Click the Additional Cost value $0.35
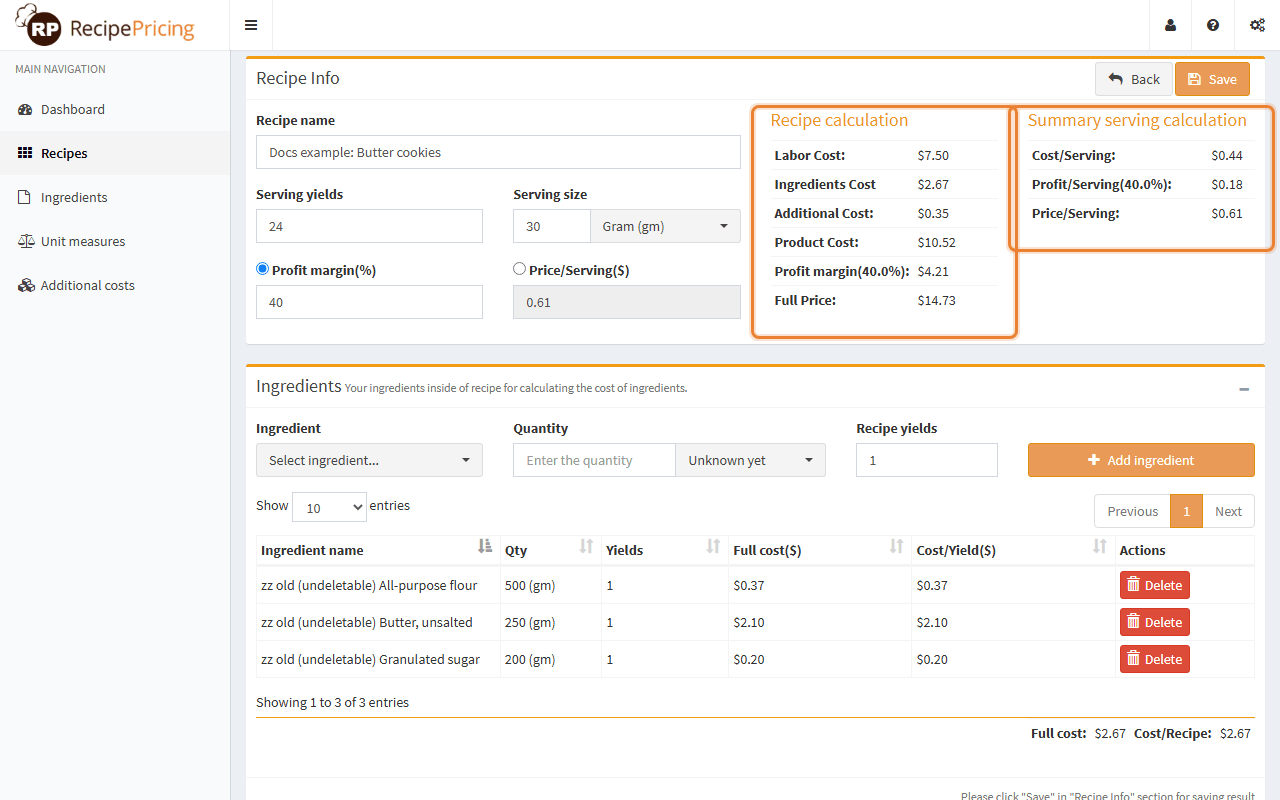Viewport: 1280px width, 800px height. coord(933,213)
